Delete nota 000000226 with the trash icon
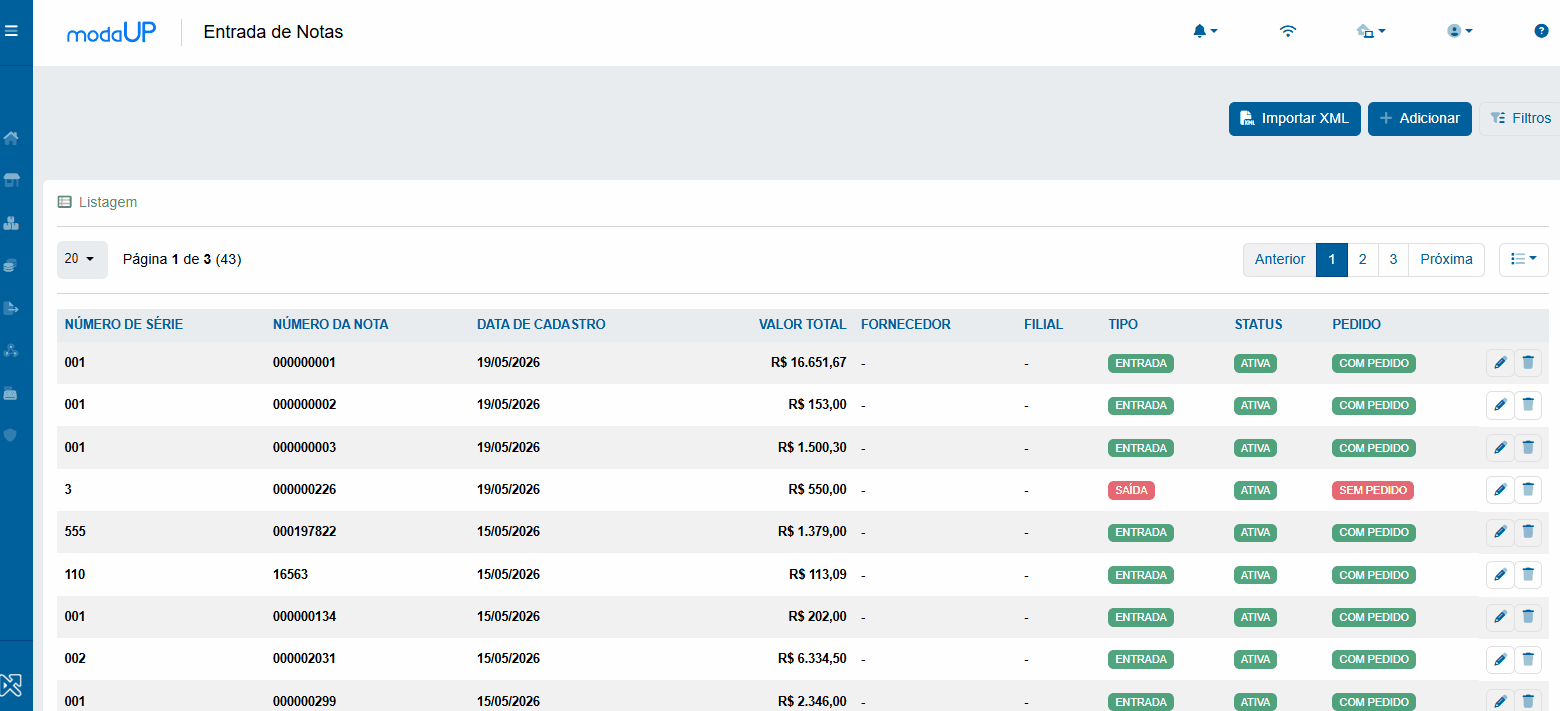1560x711 pixels. click(x=1528, y=490)
